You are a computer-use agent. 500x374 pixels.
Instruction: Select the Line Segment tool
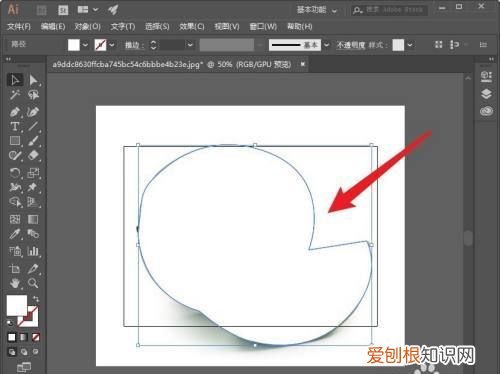coord(33,126)
